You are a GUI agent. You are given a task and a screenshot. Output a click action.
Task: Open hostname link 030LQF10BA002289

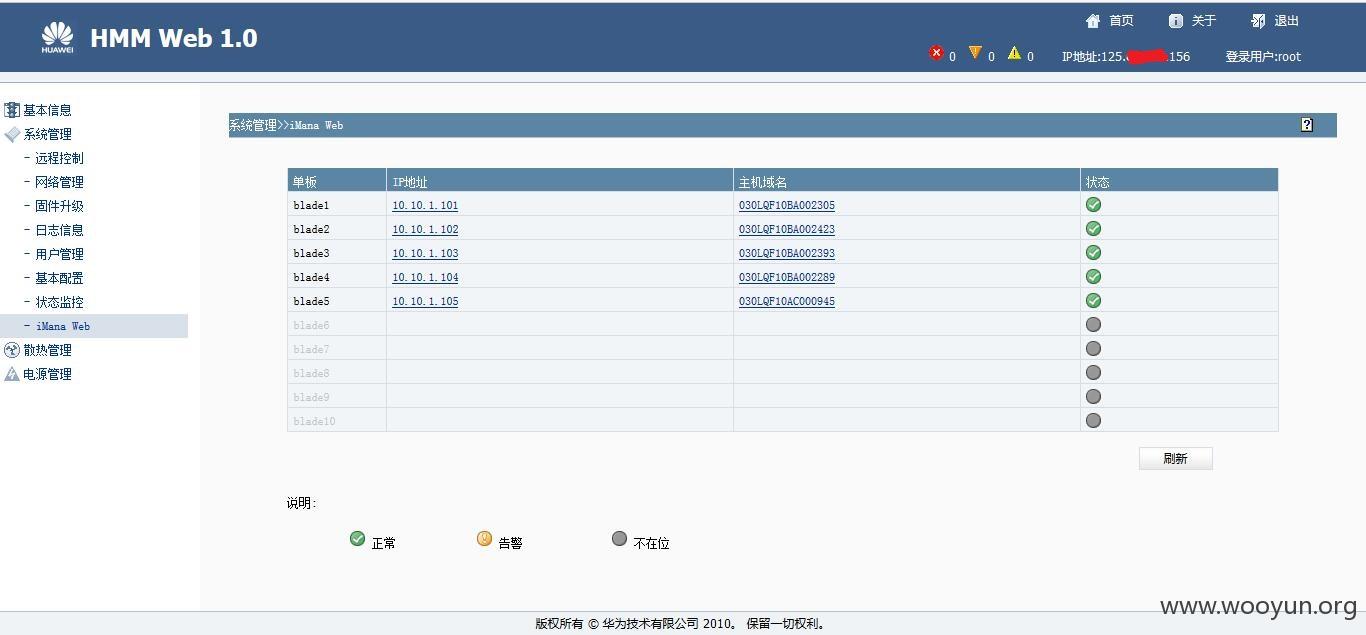787,277
